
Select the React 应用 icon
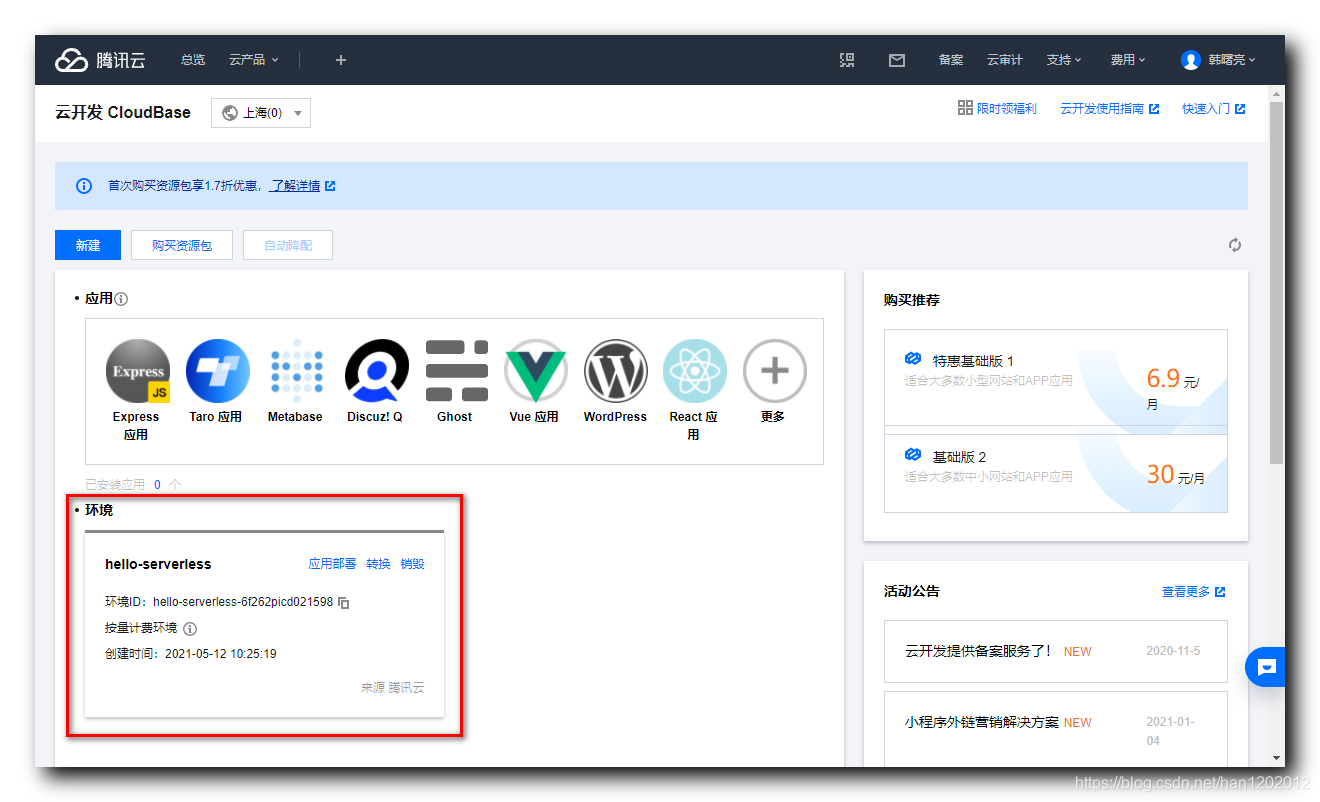coord(694,371)
